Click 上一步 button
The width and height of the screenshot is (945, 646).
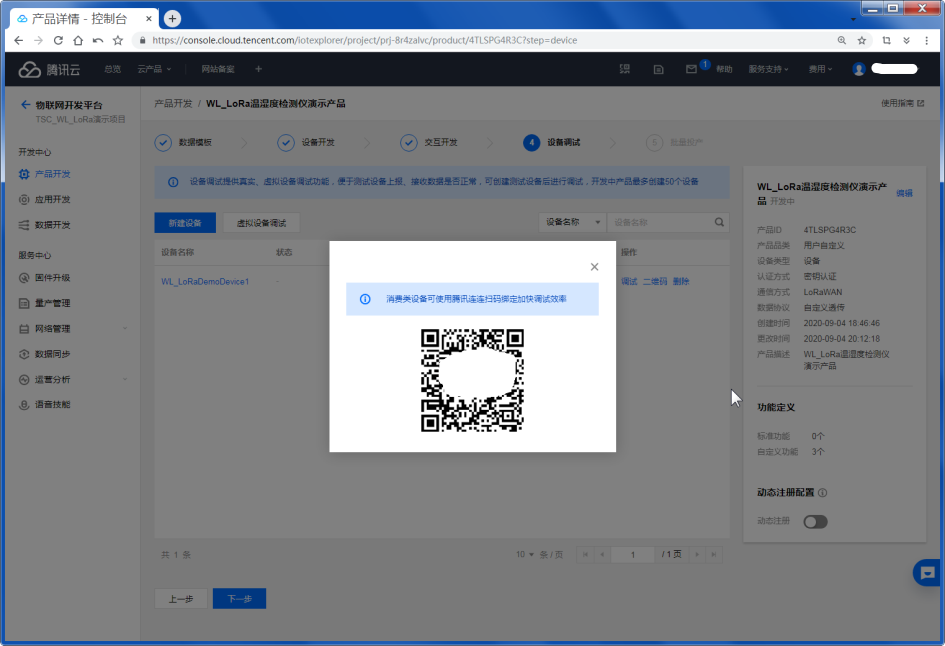(181, 599)
